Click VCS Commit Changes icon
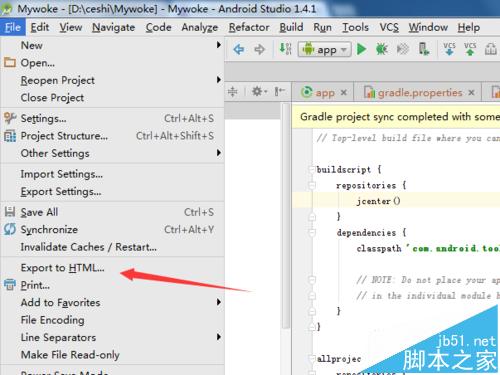Screen dimensions: 500x375 point(470,49)
